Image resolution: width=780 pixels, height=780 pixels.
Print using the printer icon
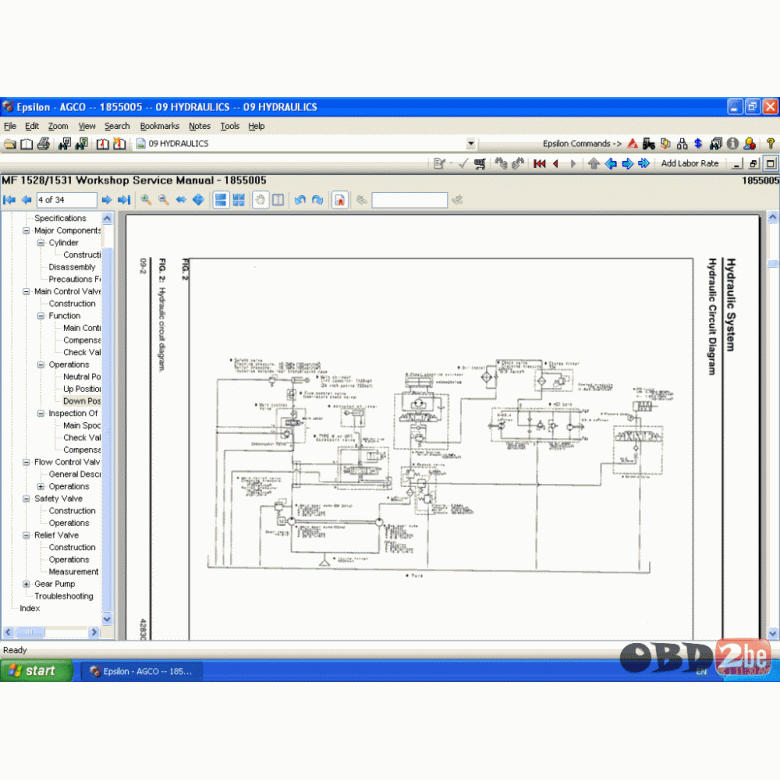44,144
